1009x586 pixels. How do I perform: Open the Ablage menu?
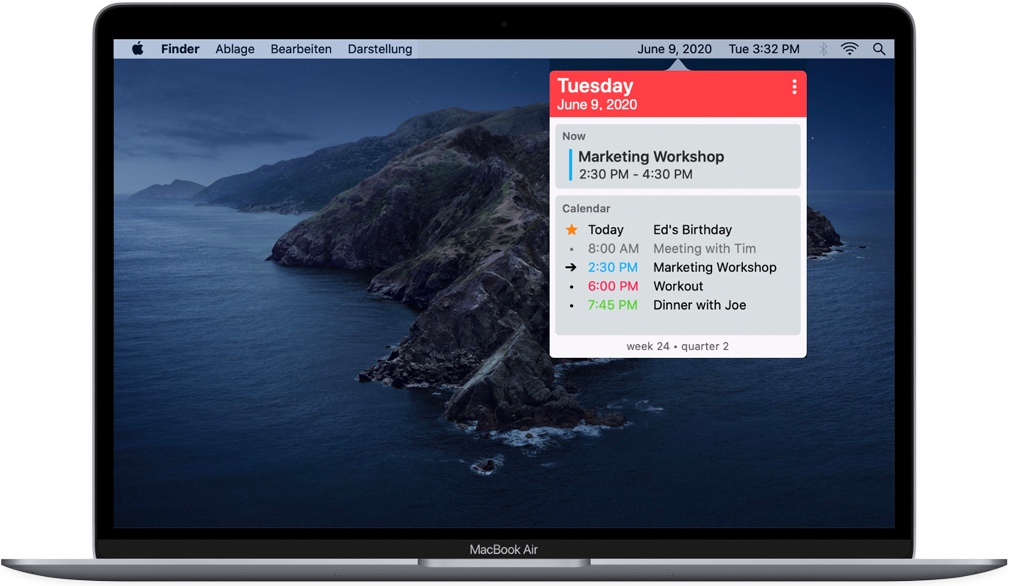[x=235, y=49]
